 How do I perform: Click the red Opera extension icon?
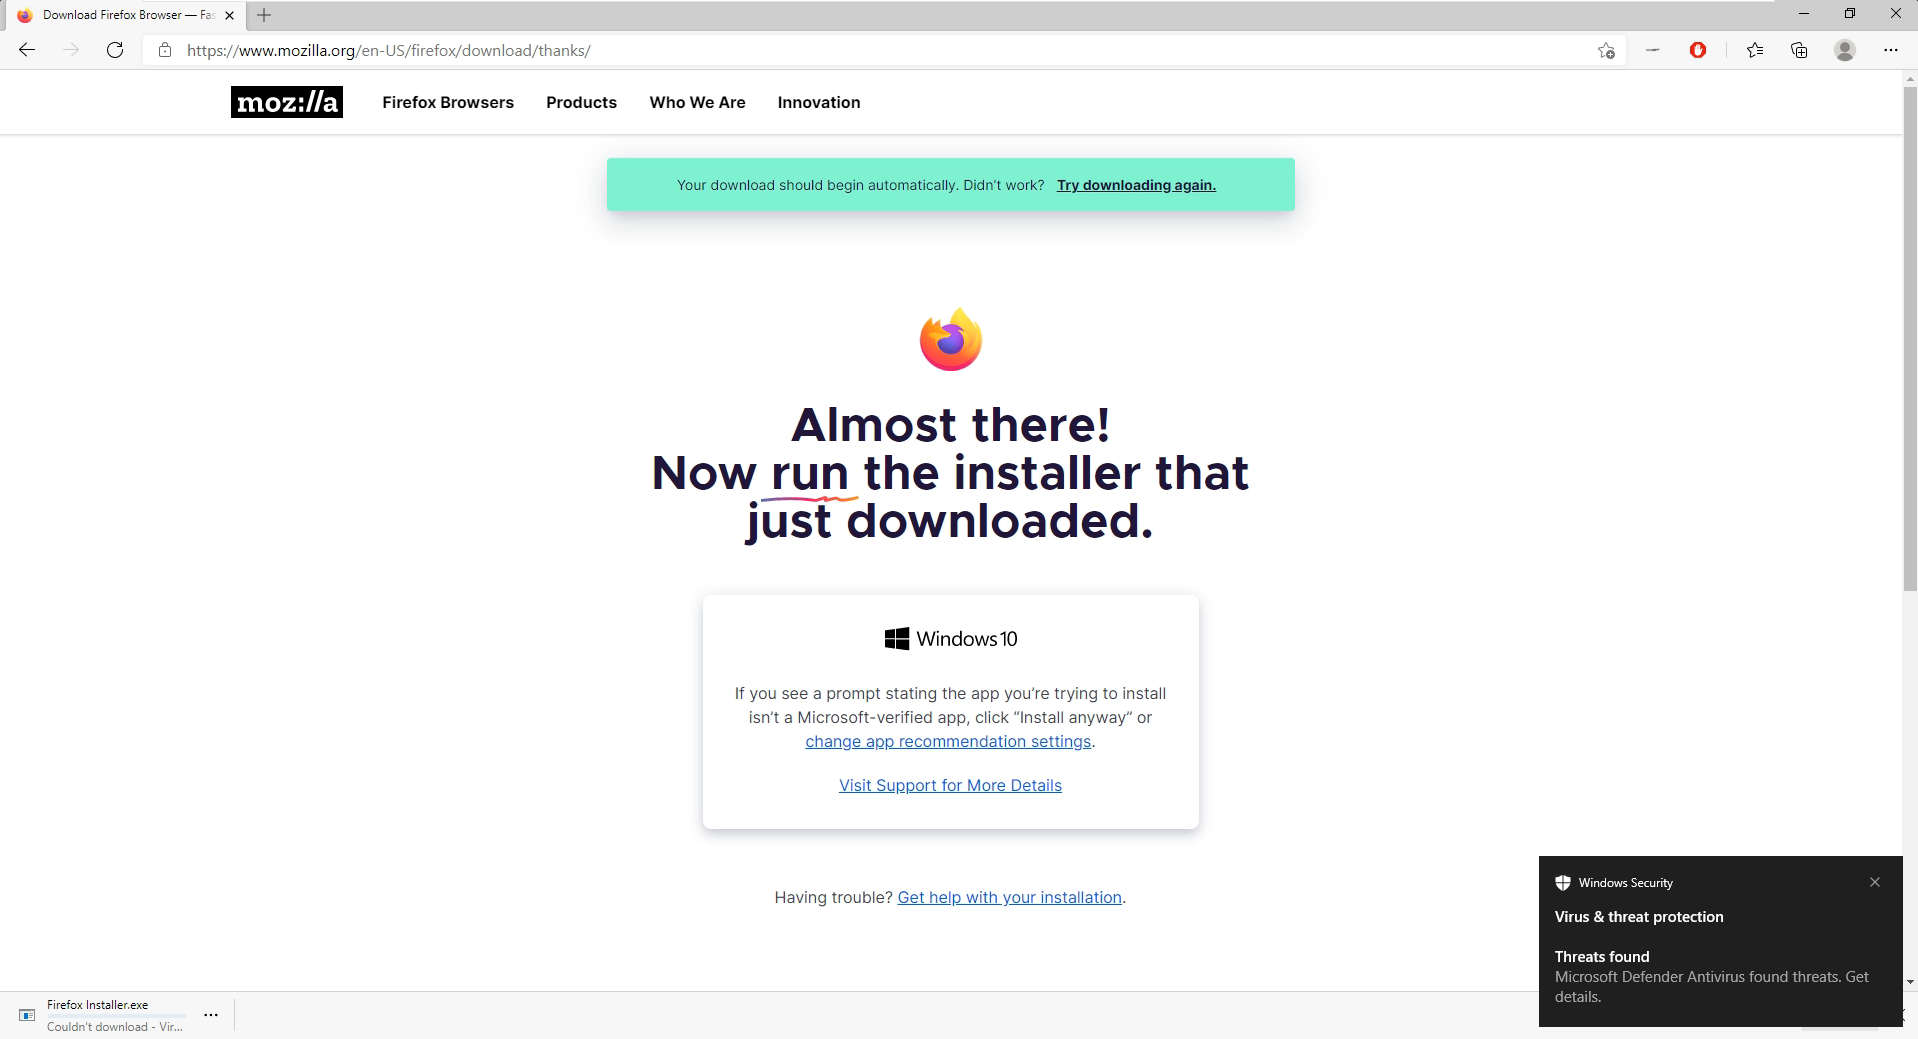pyautogui.click(x=1698, y=50)
